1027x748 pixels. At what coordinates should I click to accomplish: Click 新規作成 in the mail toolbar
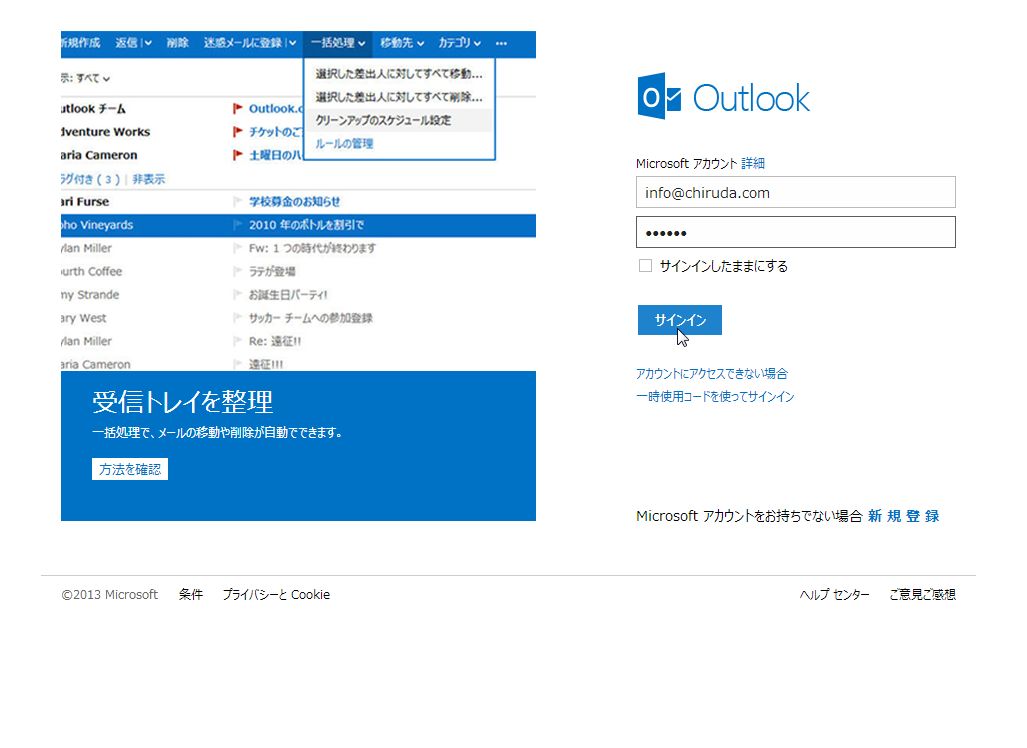81,43
